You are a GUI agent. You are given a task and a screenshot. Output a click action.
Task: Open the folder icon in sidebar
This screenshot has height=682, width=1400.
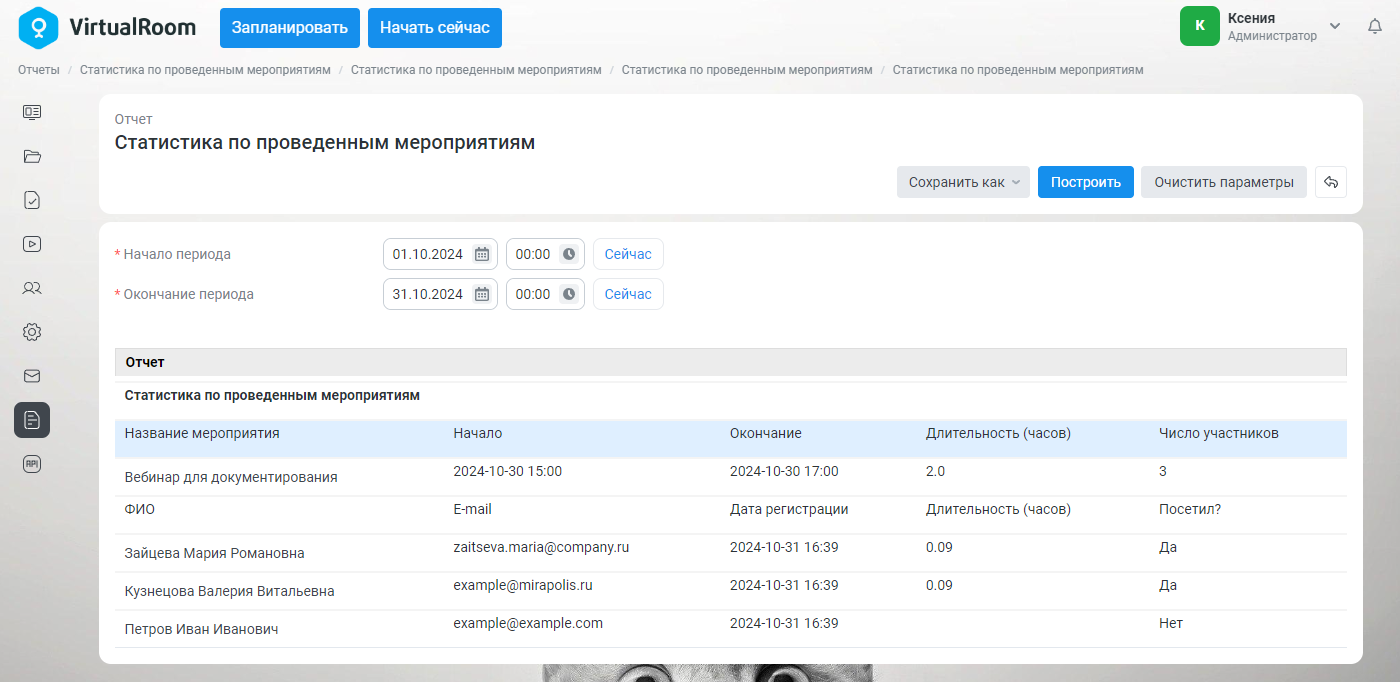32,156
